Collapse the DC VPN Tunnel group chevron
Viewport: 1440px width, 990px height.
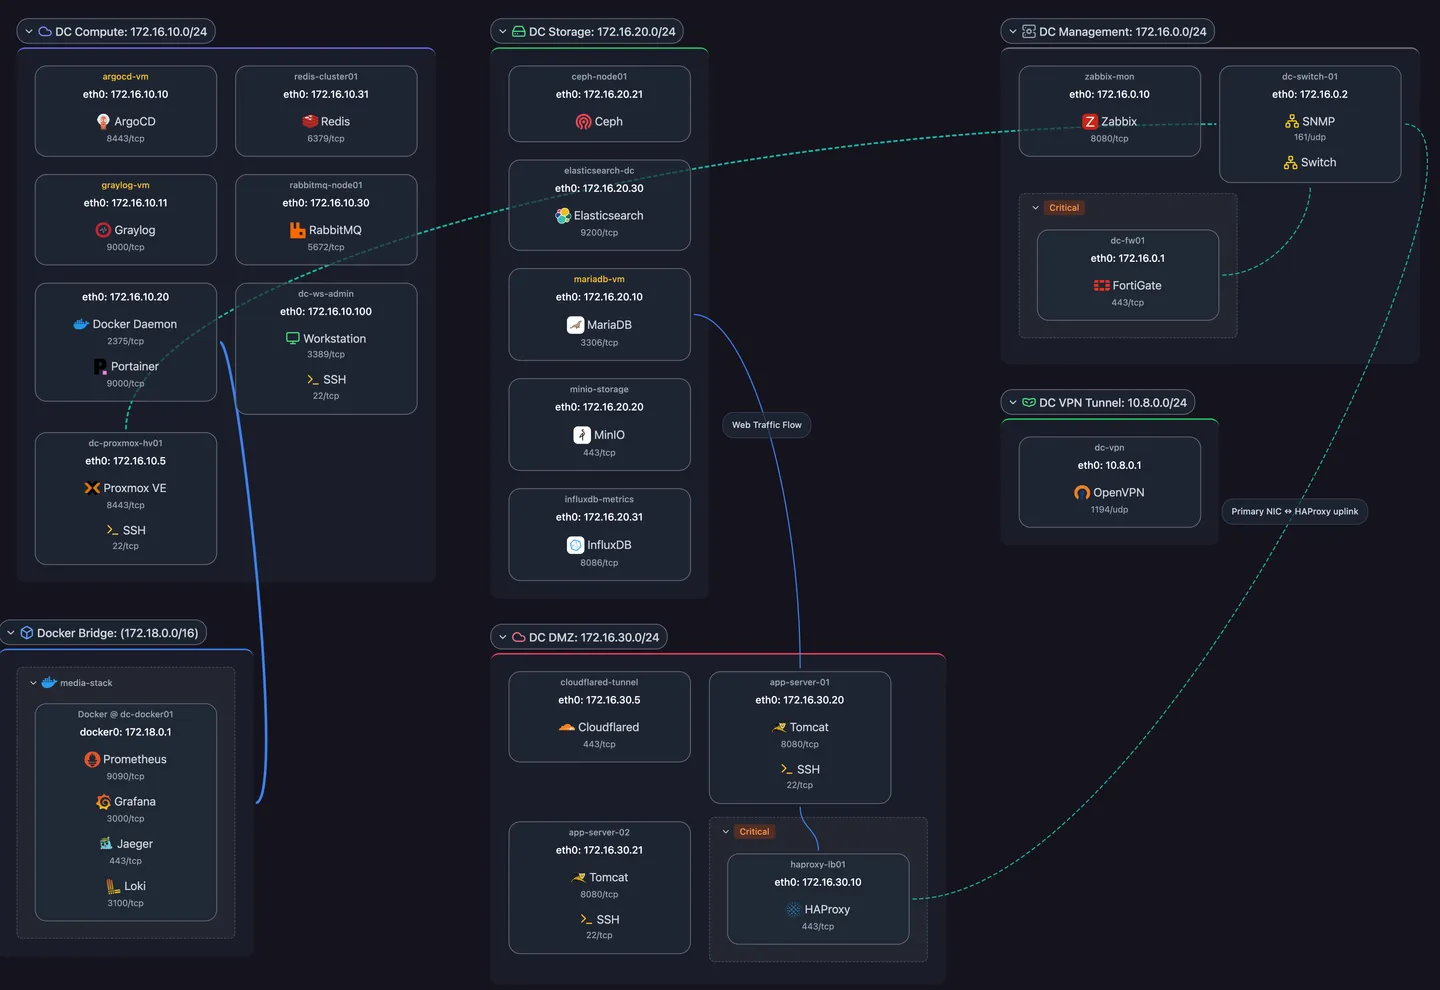pos(1013,403)
